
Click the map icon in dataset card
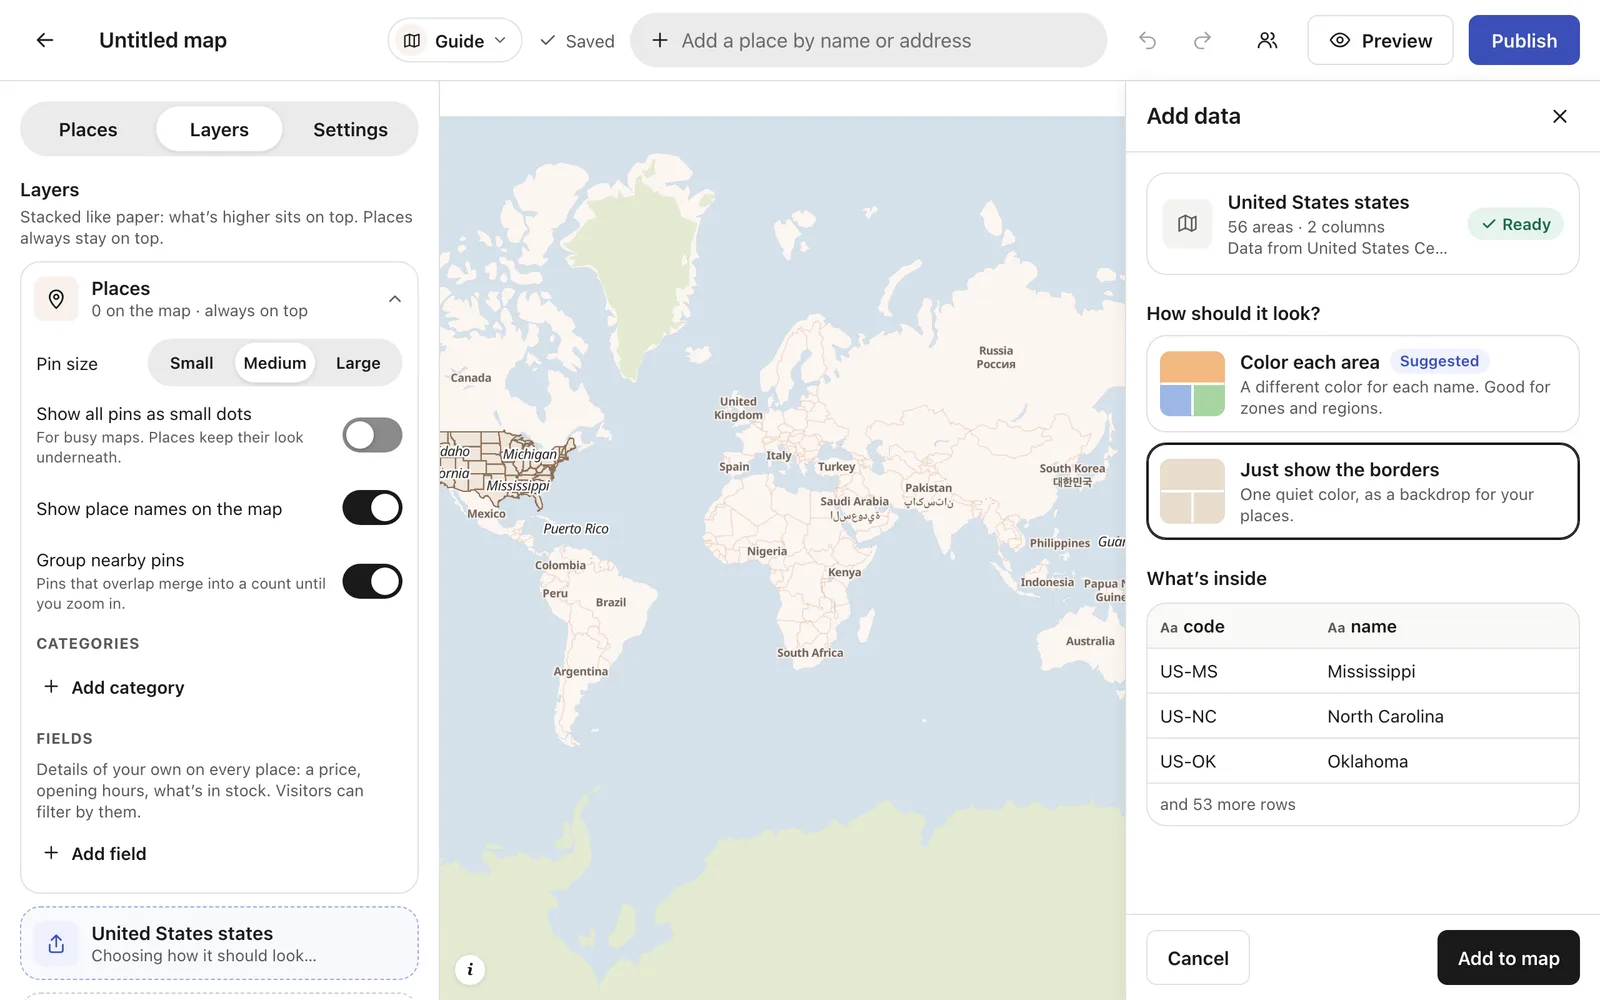[1187, 224]
